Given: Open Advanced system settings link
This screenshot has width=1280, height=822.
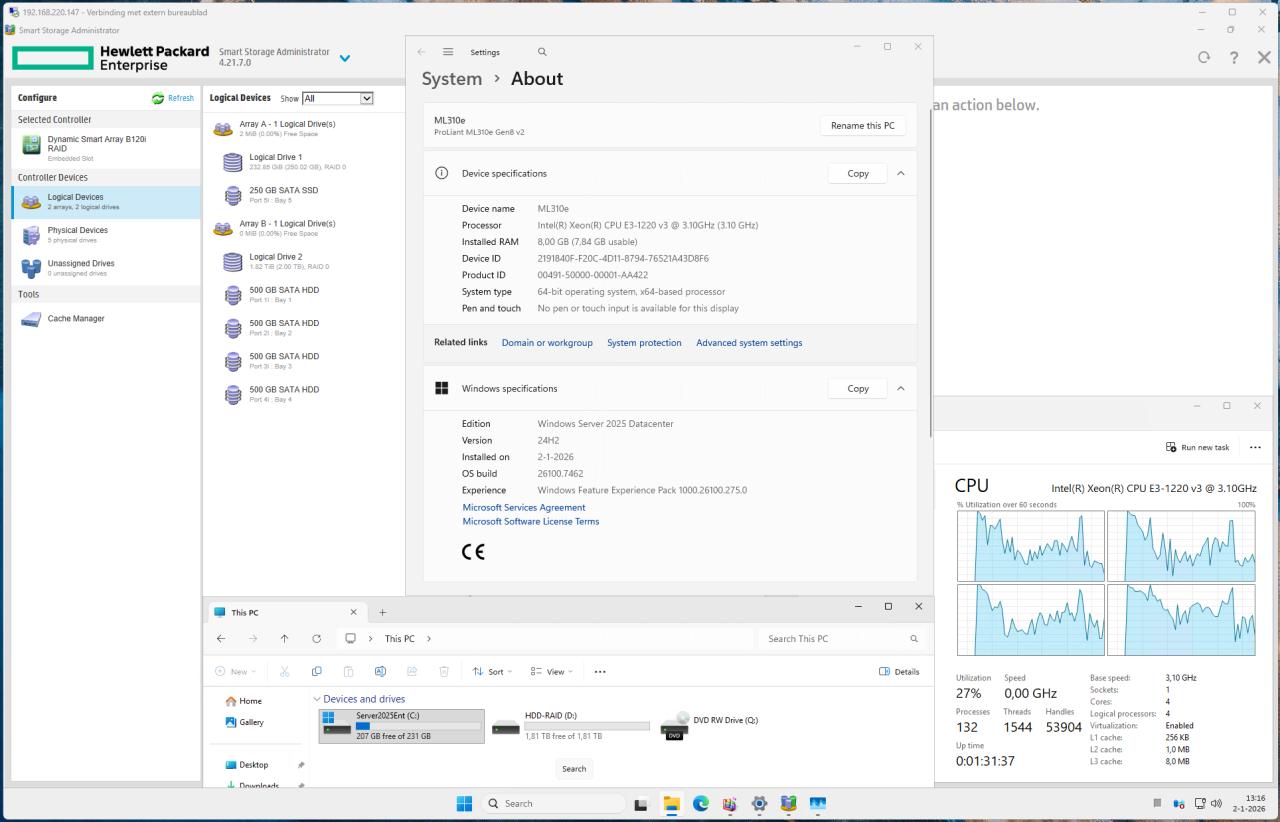Looking at the screenshot, I should 749,343.
